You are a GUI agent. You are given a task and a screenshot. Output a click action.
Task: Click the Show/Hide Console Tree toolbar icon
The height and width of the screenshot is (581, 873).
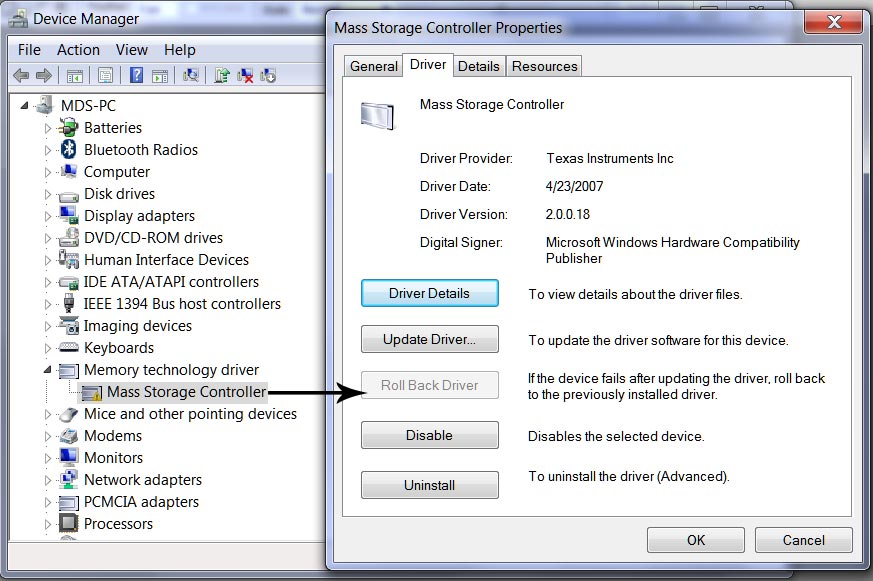click(x=73, y=75)
